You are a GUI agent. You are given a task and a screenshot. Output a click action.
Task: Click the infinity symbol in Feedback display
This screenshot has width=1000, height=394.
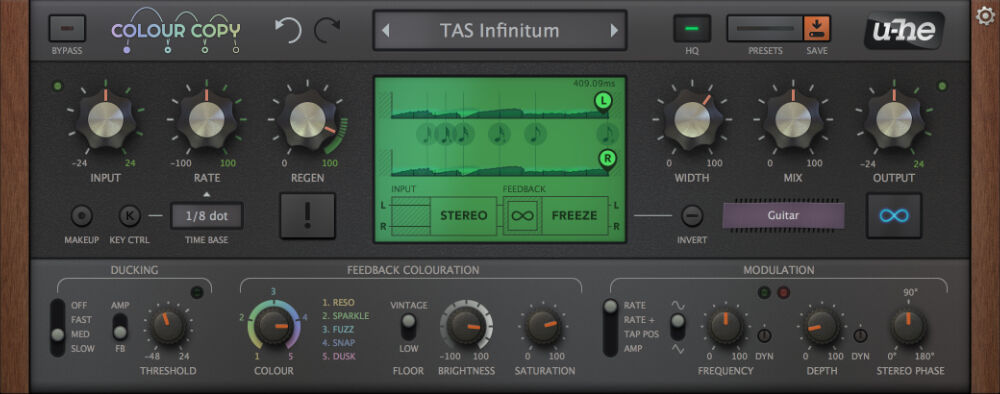522,215
